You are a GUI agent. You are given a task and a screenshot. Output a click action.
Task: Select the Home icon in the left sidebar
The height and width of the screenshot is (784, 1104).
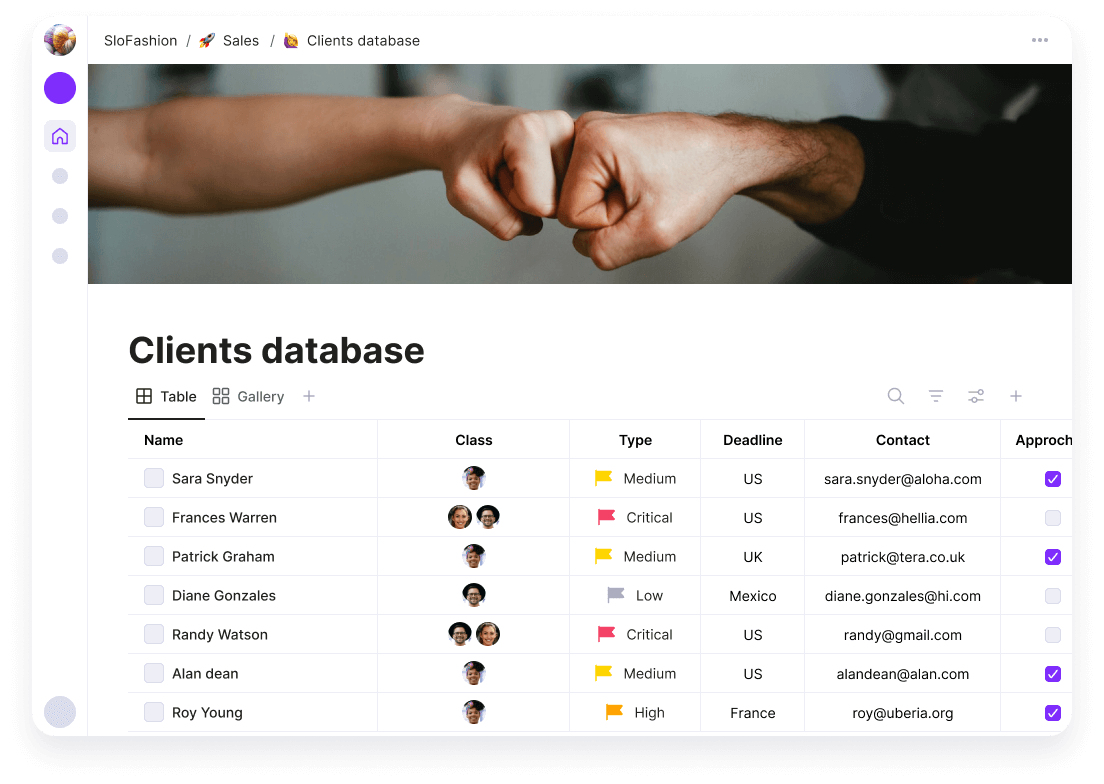coord(59,136)
